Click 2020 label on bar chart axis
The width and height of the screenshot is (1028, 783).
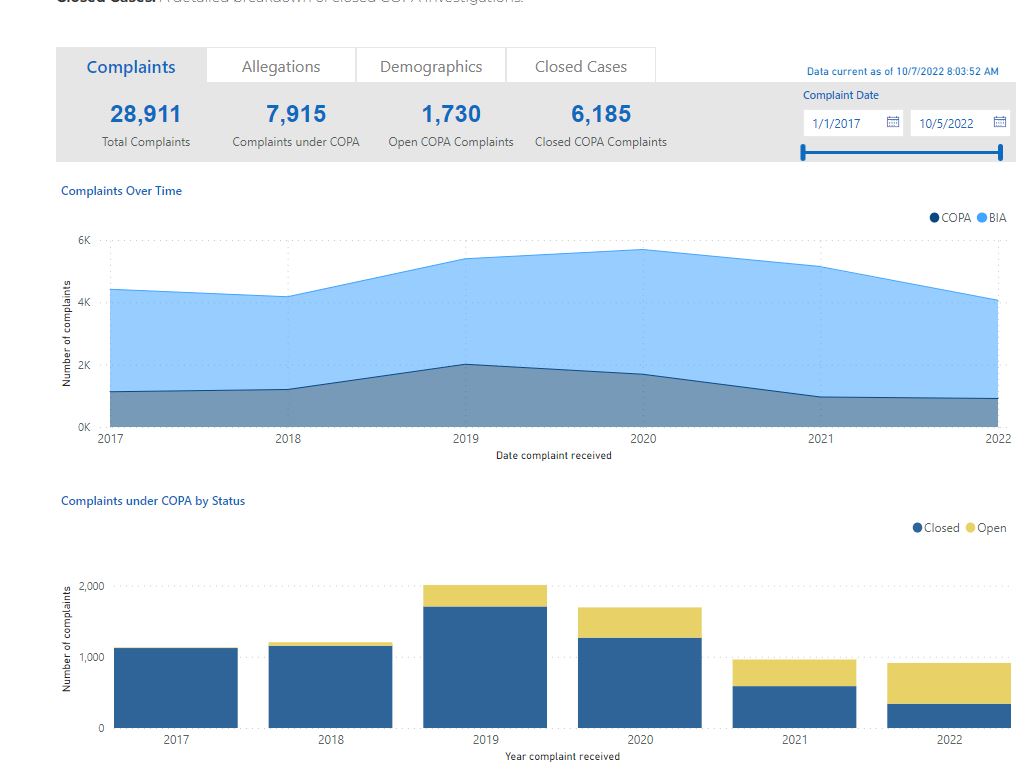coord(640,740)
